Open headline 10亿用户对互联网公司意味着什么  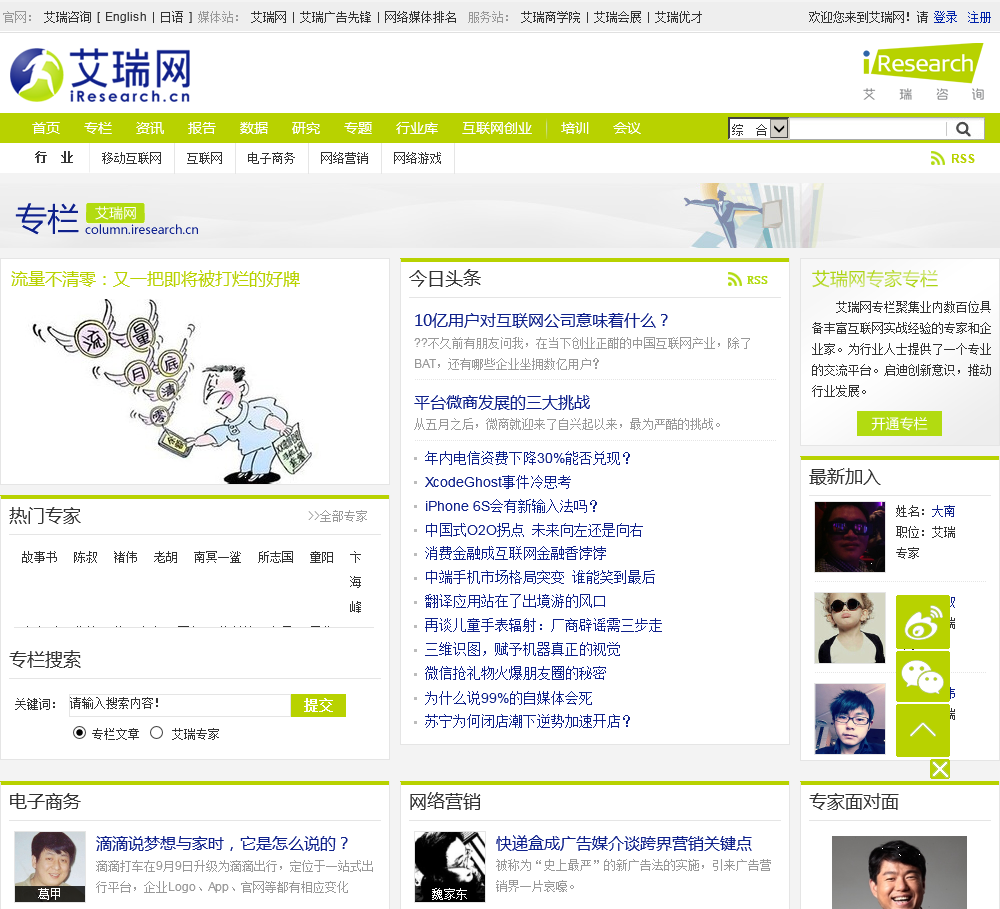(541, 320)
